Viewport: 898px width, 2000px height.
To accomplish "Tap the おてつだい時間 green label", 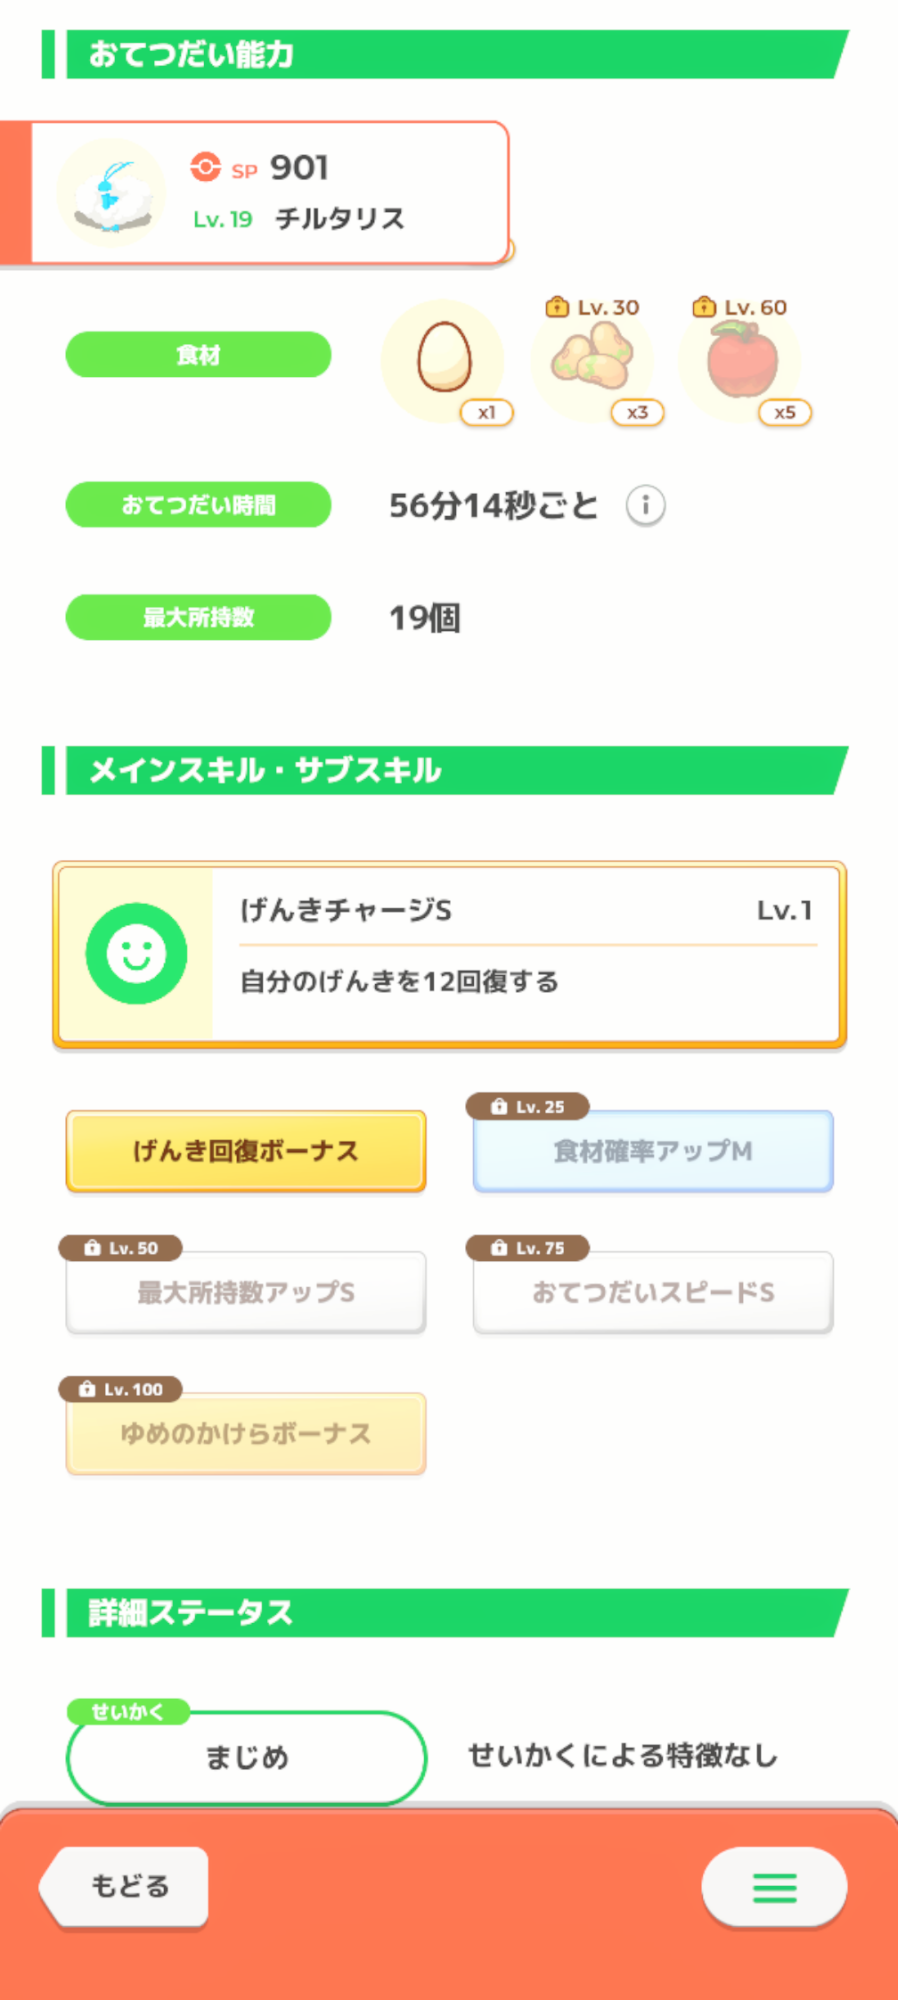I will click(x=198, y=505).
